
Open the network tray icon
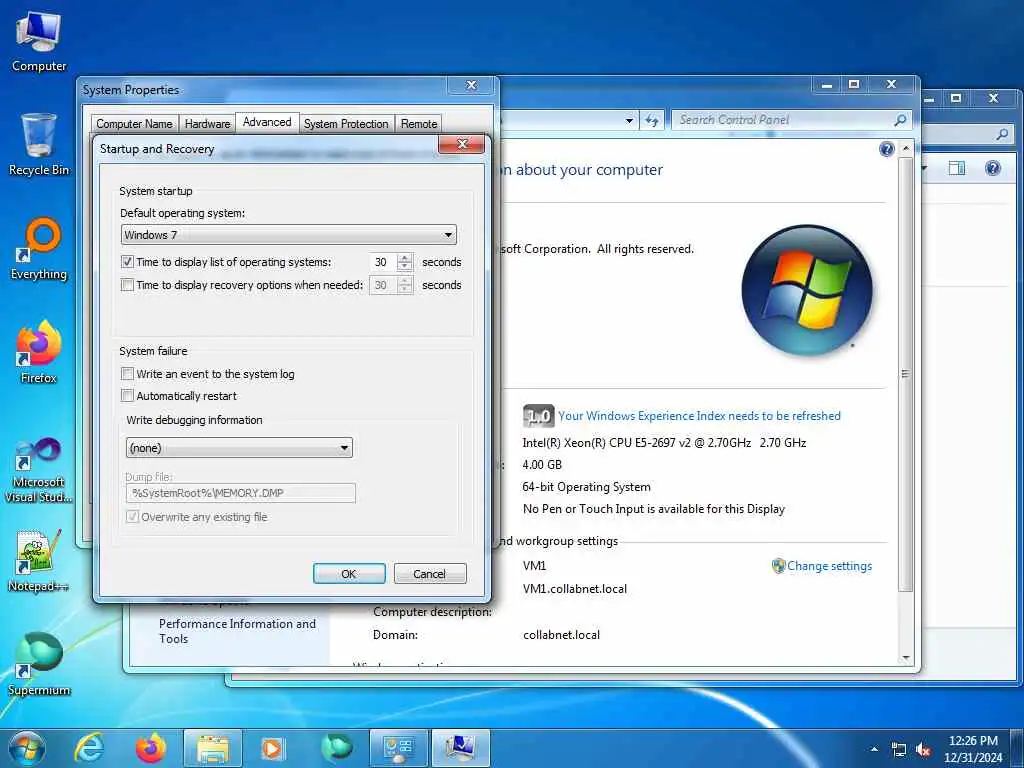899,750
